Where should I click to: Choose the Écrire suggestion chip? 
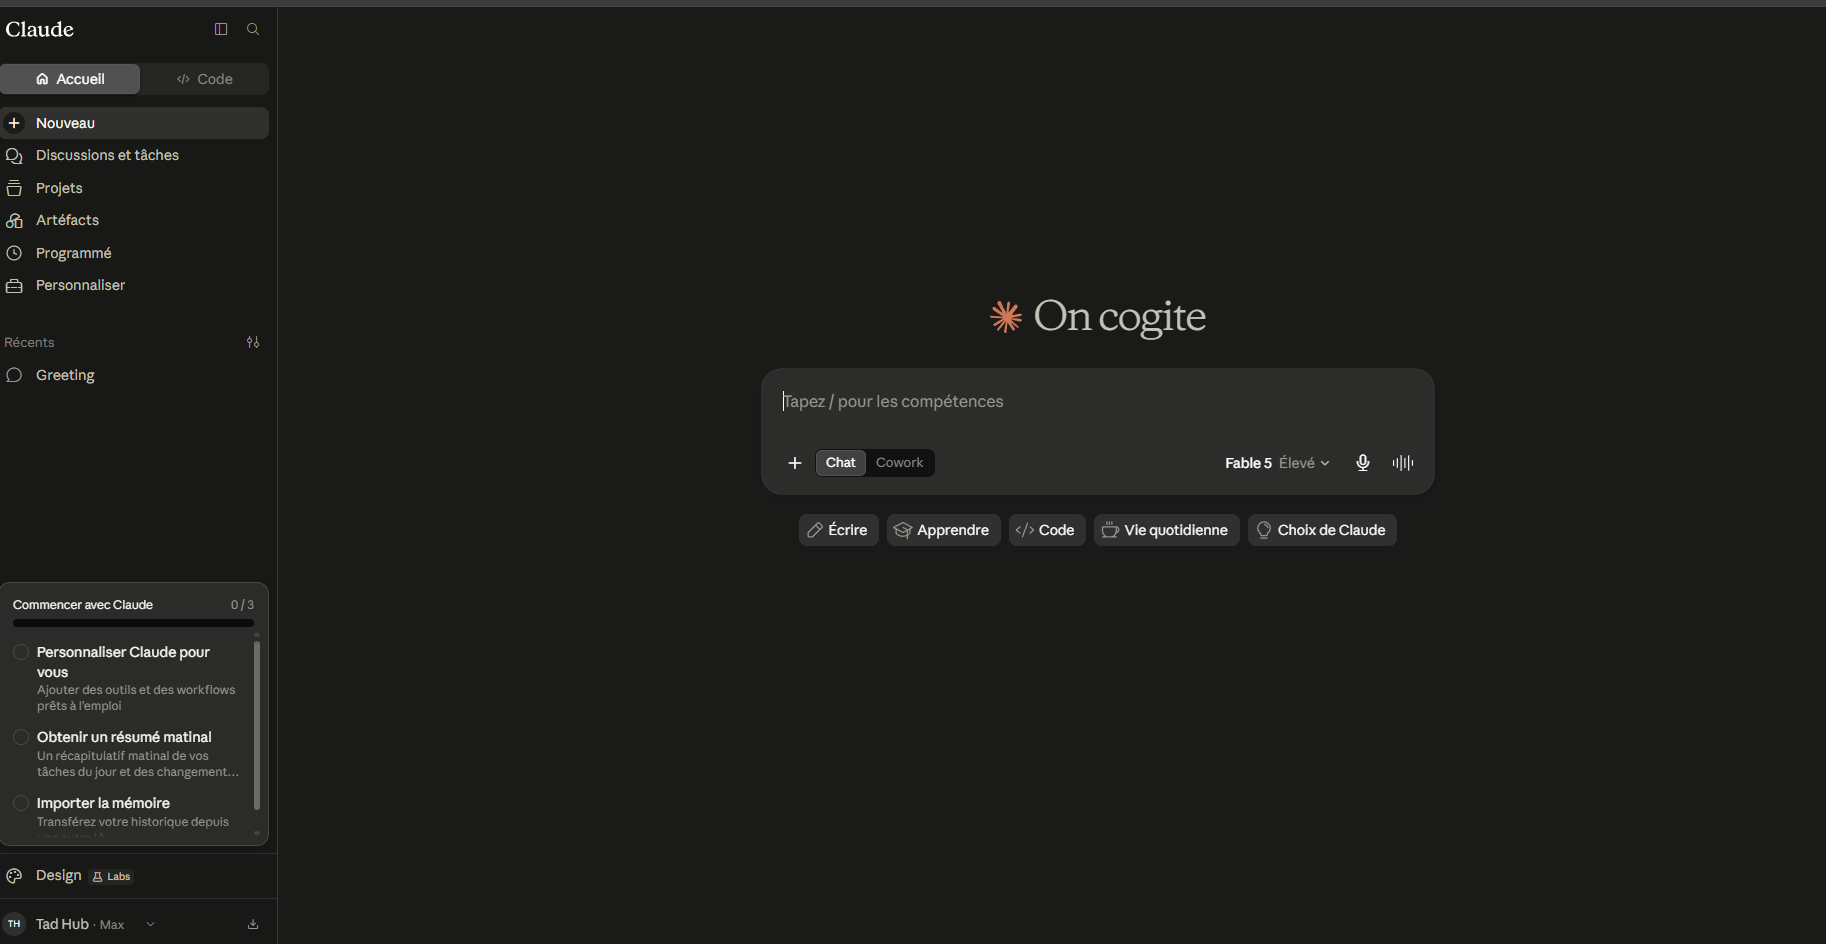838,530
